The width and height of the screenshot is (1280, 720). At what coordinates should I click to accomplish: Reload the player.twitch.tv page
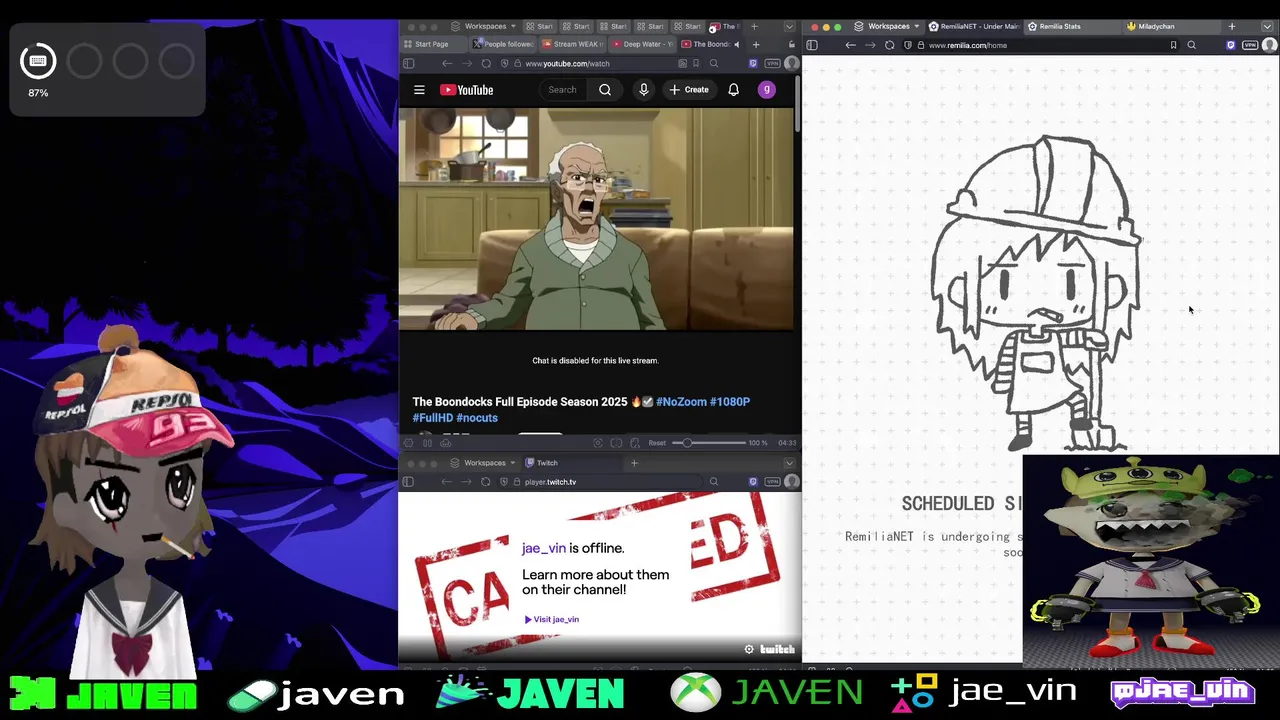(x=486, y=482)
